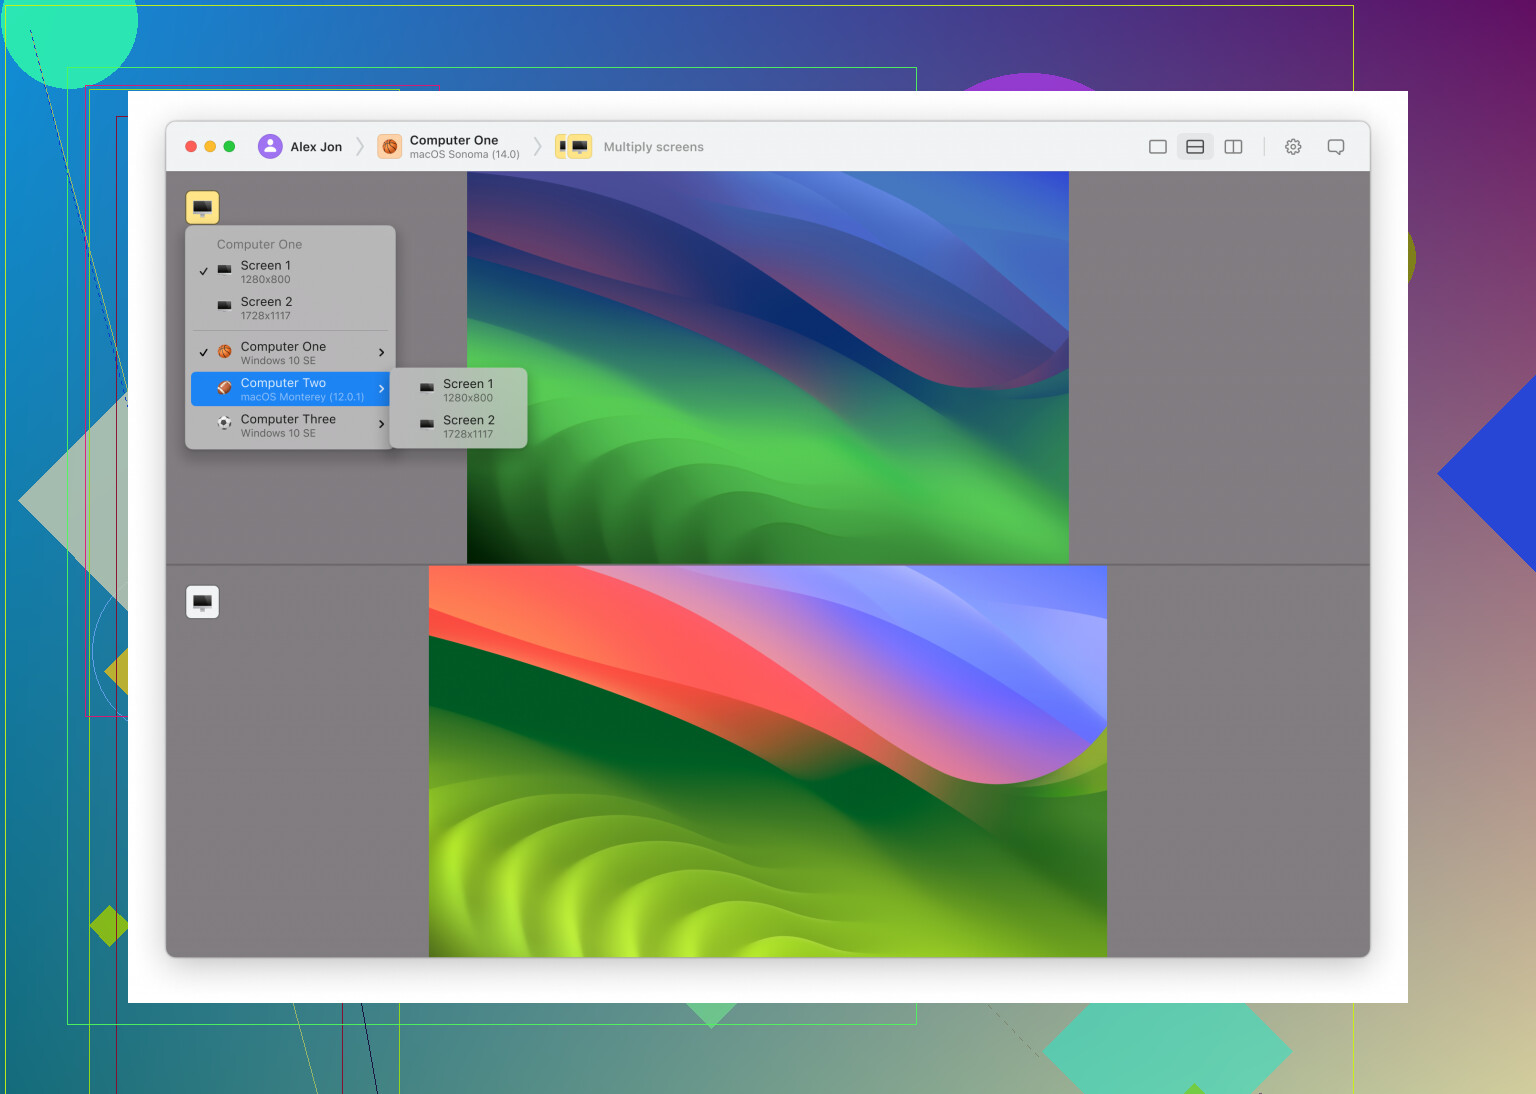
Task: Select checked Screen 1 1280x800 under Computer One
Action: pos(266,272)
